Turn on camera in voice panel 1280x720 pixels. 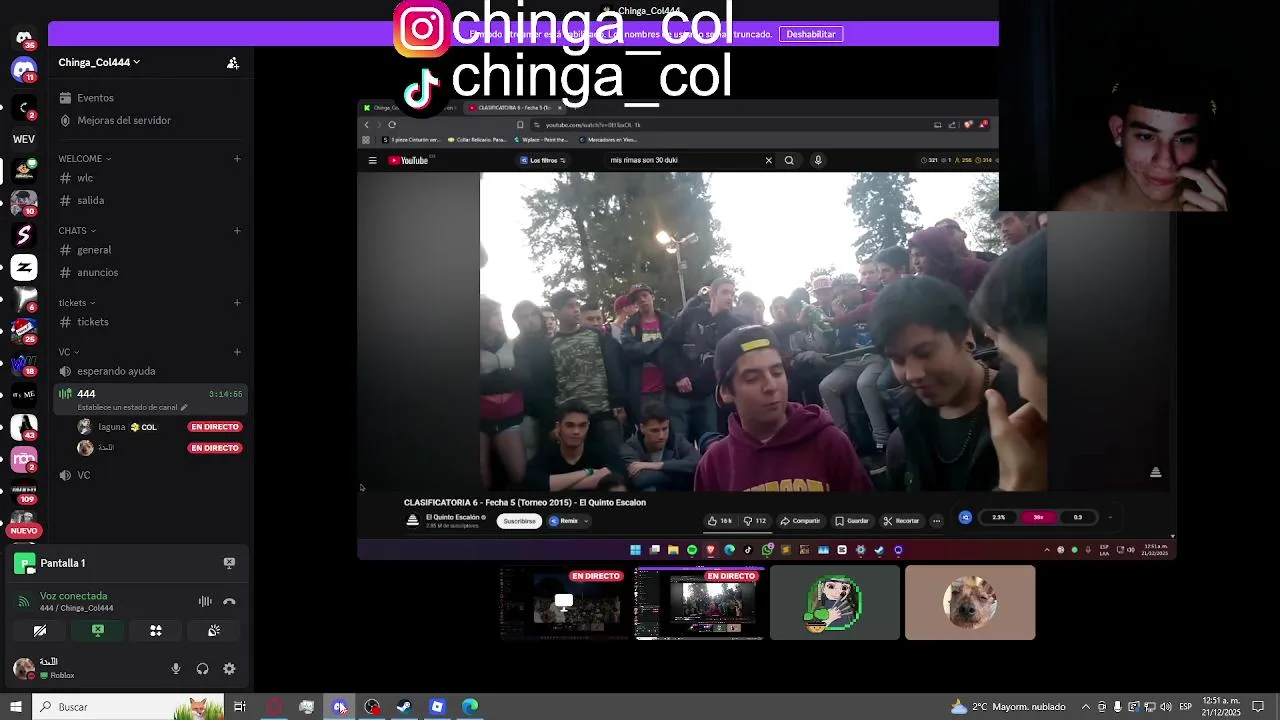point(40,631)
